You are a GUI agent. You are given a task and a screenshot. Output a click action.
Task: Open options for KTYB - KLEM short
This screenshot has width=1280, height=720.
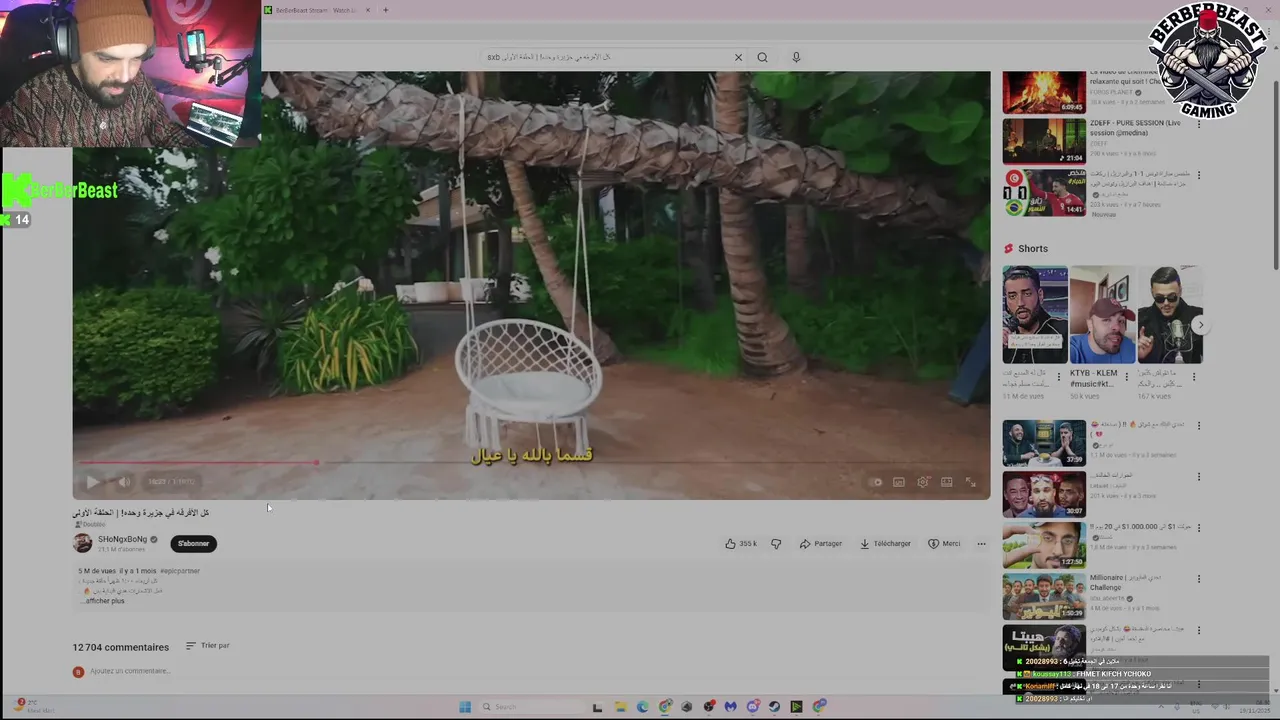click(1126, 378)
